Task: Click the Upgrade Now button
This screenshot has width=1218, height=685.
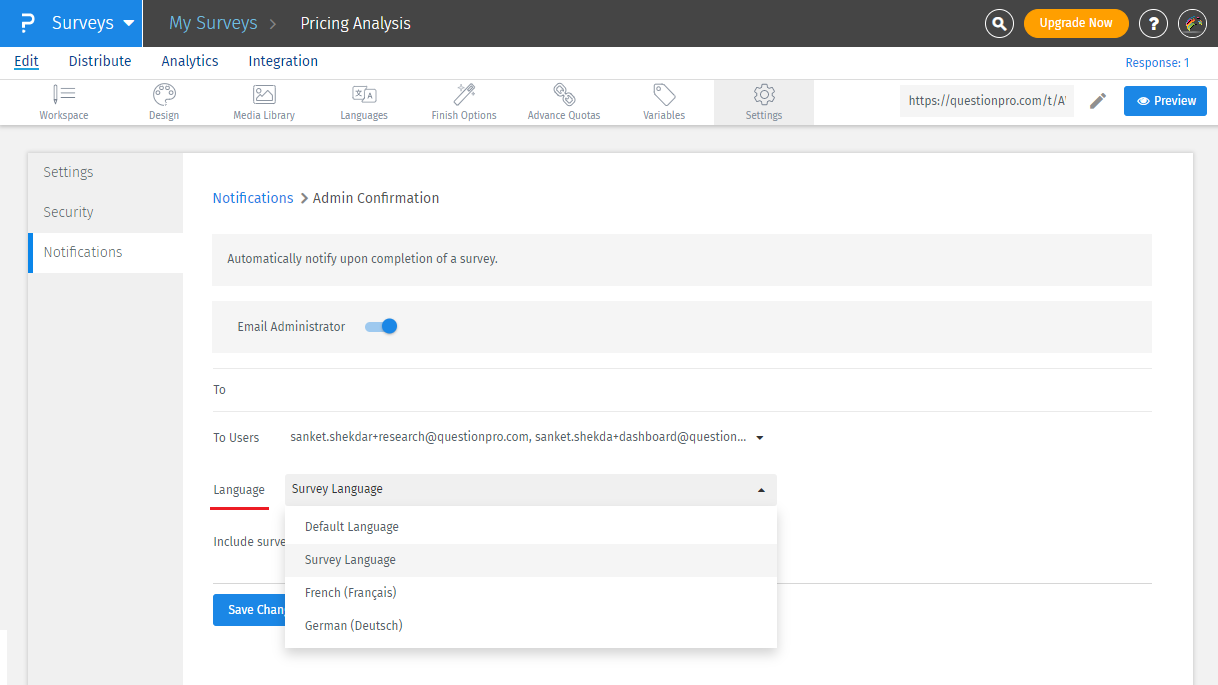Action: pos(1076,23)
